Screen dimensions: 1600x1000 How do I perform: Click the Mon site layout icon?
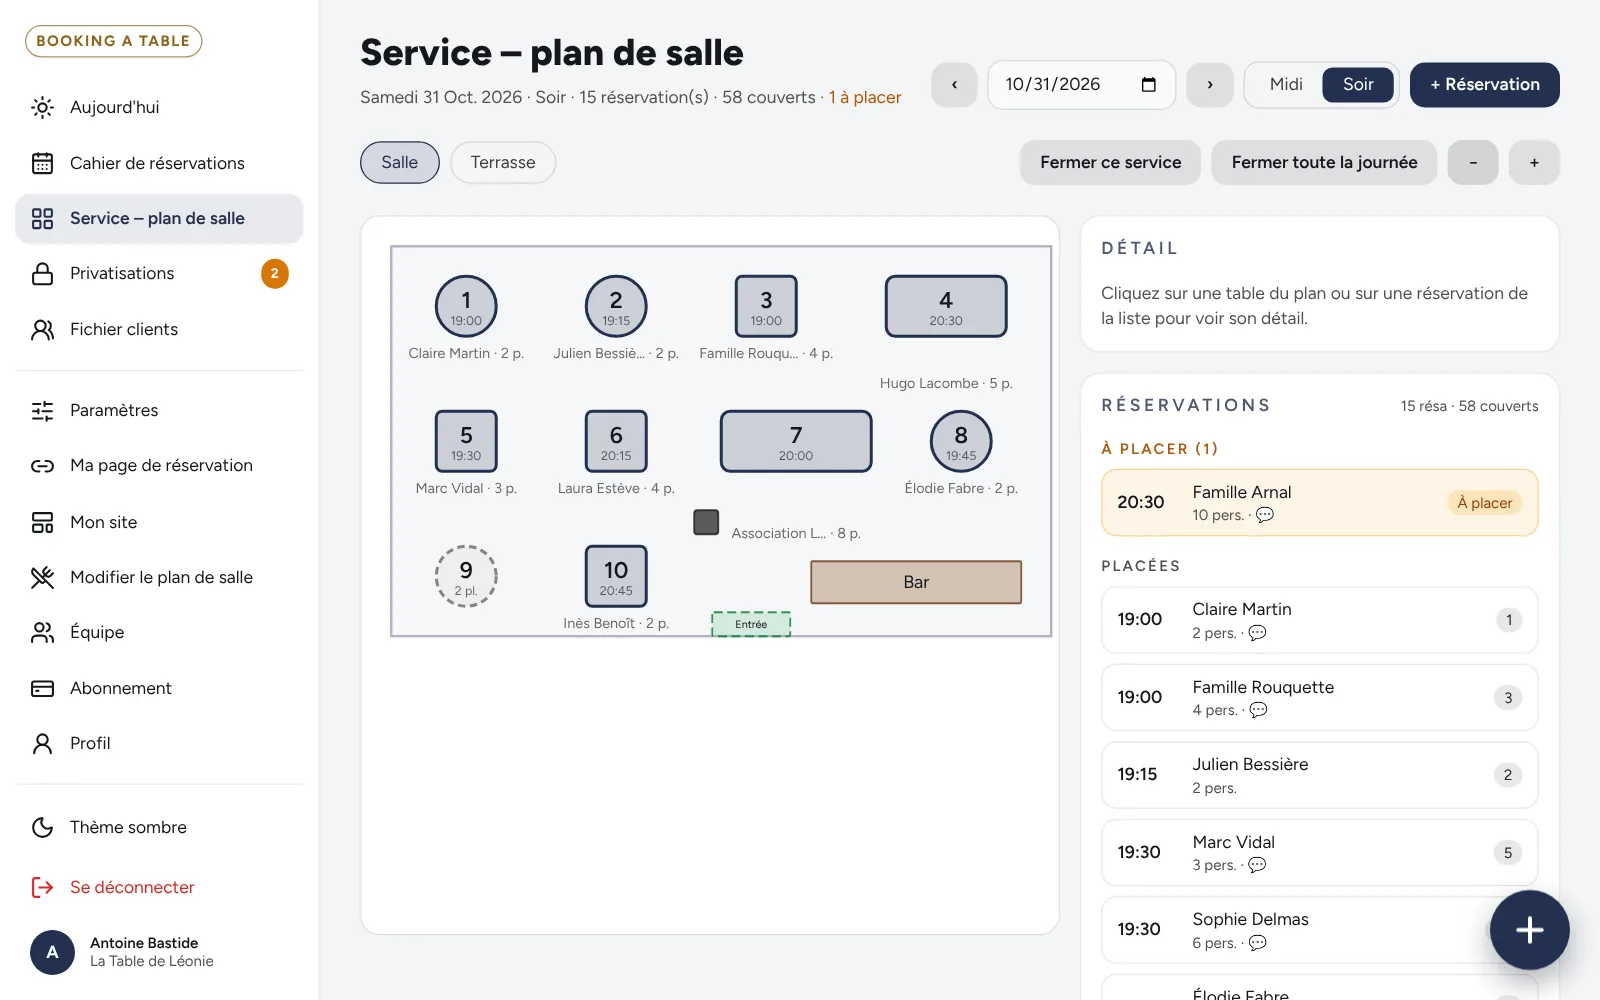[x=42, y=522]
